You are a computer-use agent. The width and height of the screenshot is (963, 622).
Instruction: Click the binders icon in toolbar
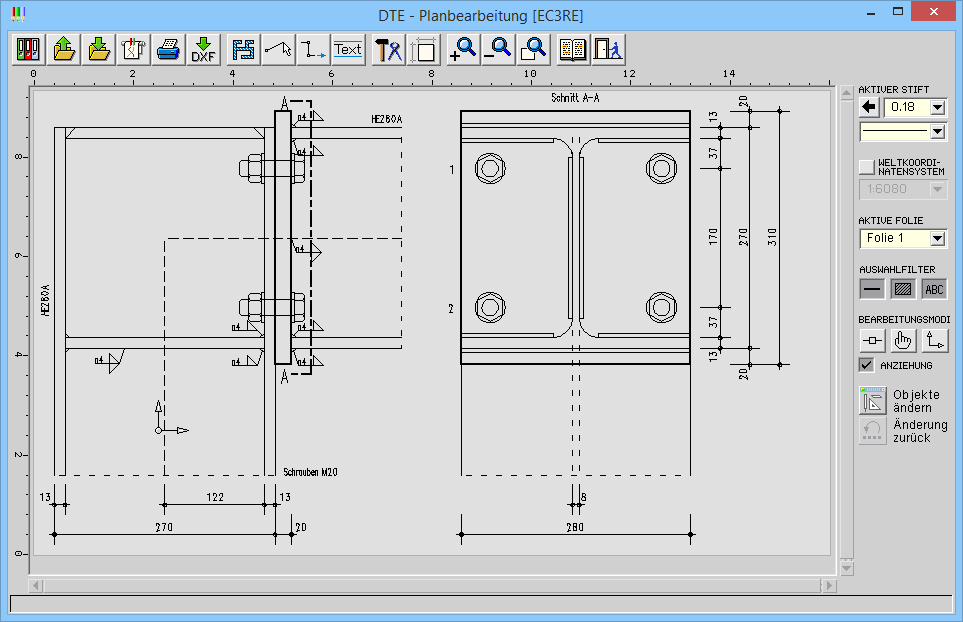[x=29, y=49]
